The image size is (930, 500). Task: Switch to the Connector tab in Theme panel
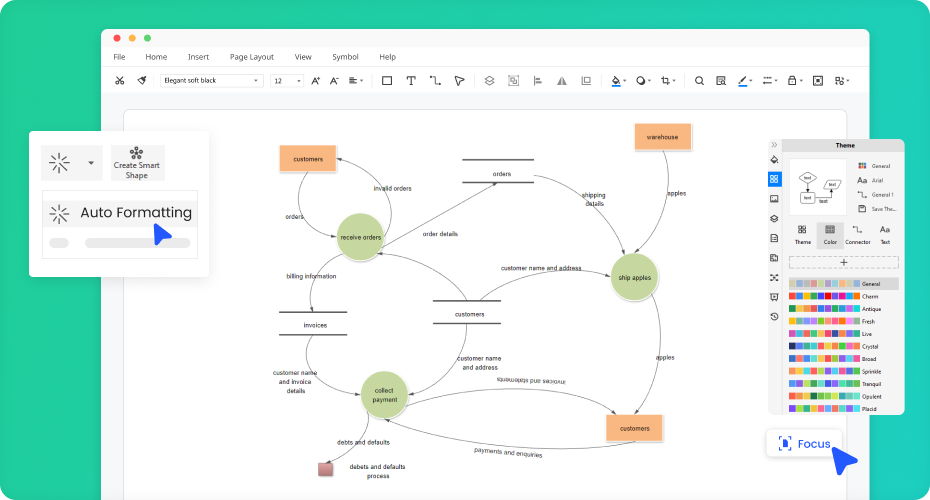click(x=857, y=235)
